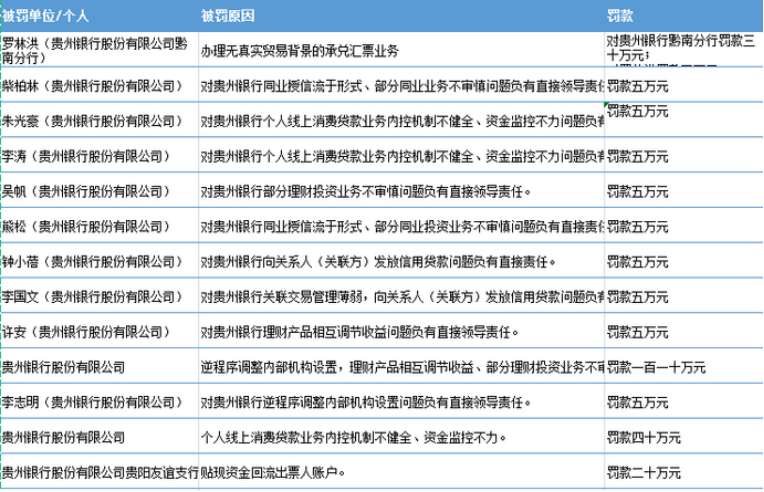The image size is (764, 492).
Task: Select the 罚款五万元 cell in 吴帆 row
Action: pyautogui.click(x=684, y=190)
